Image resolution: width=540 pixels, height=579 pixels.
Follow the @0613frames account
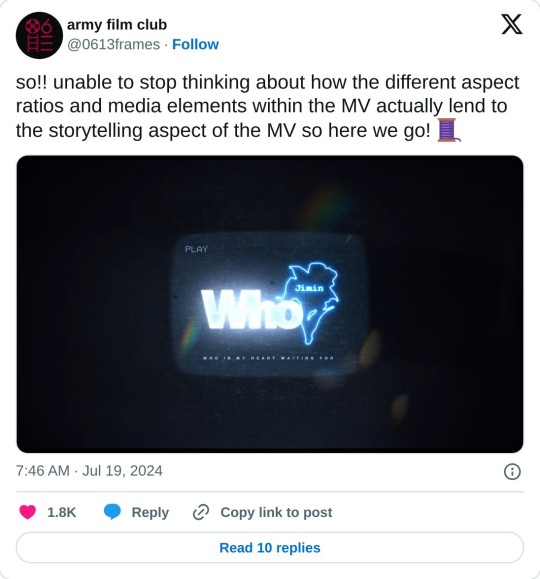point(195,44)
